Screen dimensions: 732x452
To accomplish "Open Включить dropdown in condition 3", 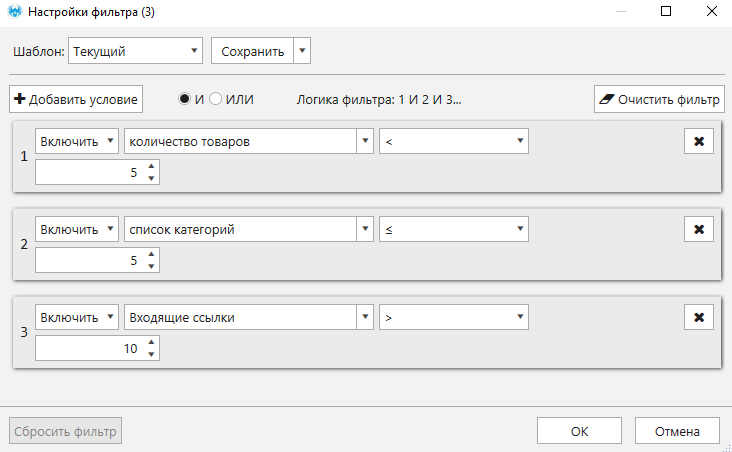I will 77,317.
